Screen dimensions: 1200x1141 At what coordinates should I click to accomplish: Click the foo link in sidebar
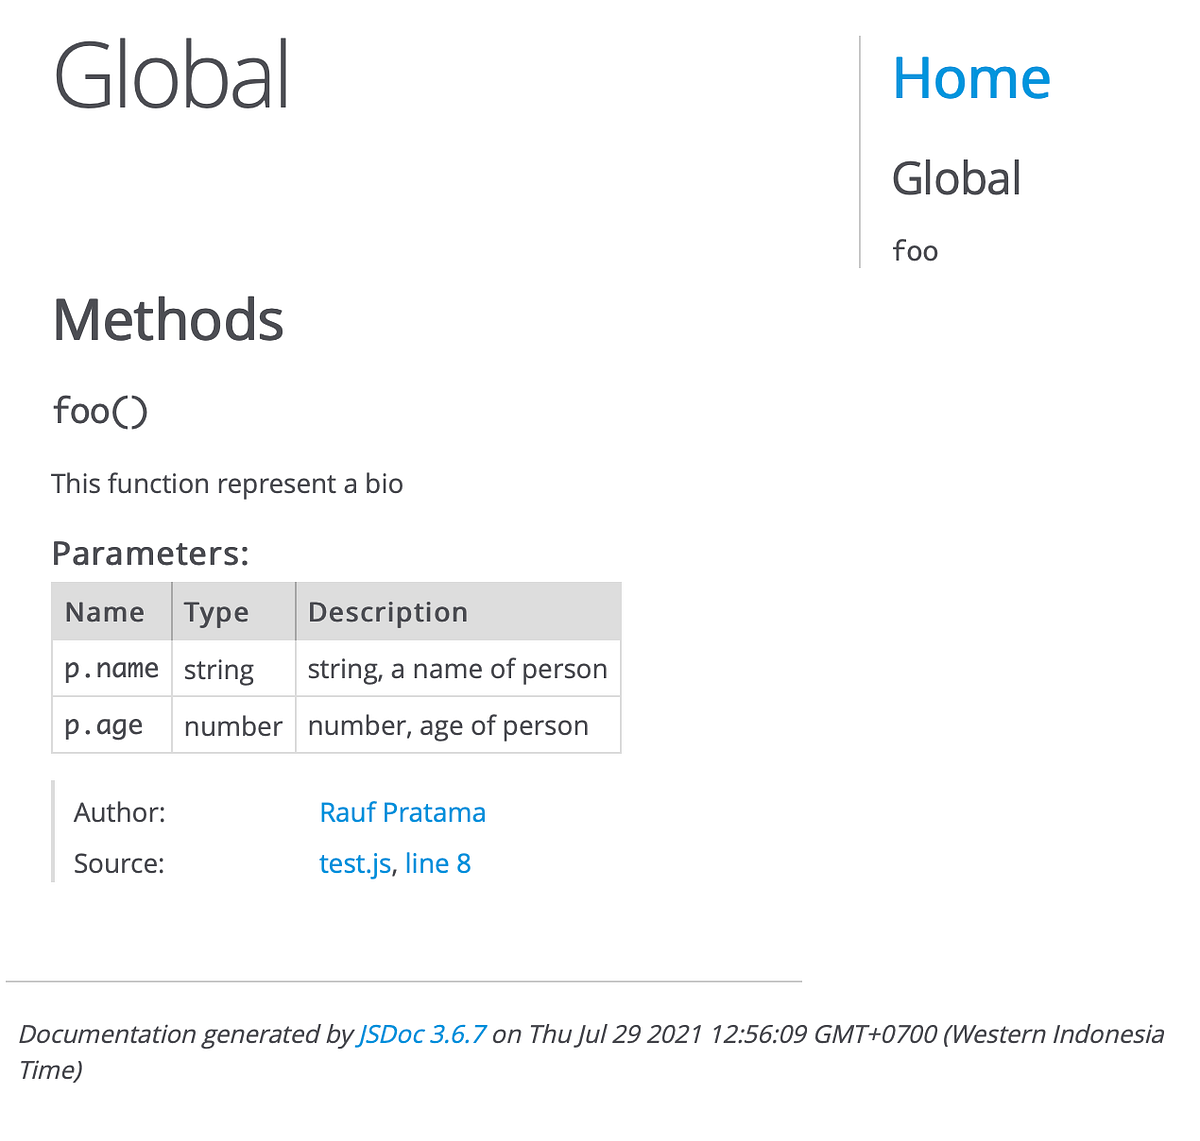click(x=915, y=250)
